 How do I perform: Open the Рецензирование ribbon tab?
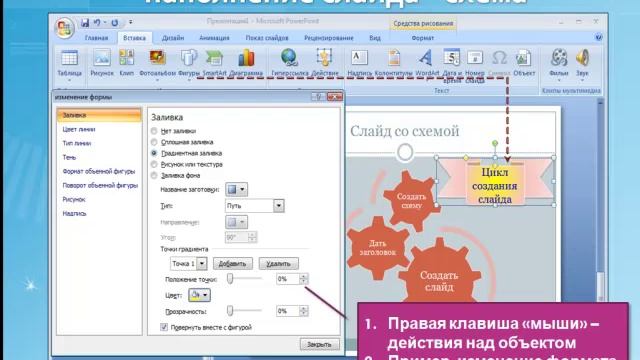click(x=329, y=38)
